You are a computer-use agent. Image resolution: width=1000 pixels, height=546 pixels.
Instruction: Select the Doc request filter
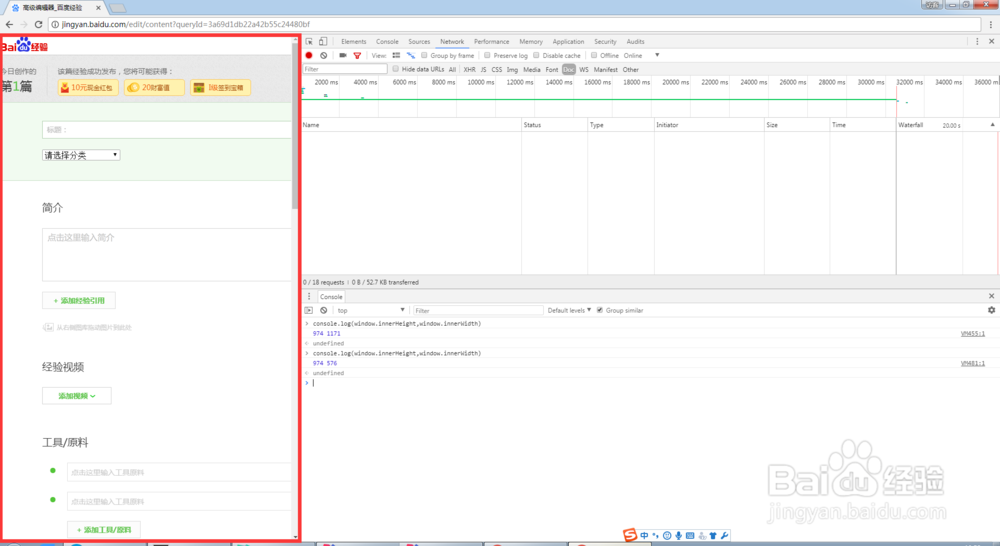pyautogui.click(x=568, y=70)
